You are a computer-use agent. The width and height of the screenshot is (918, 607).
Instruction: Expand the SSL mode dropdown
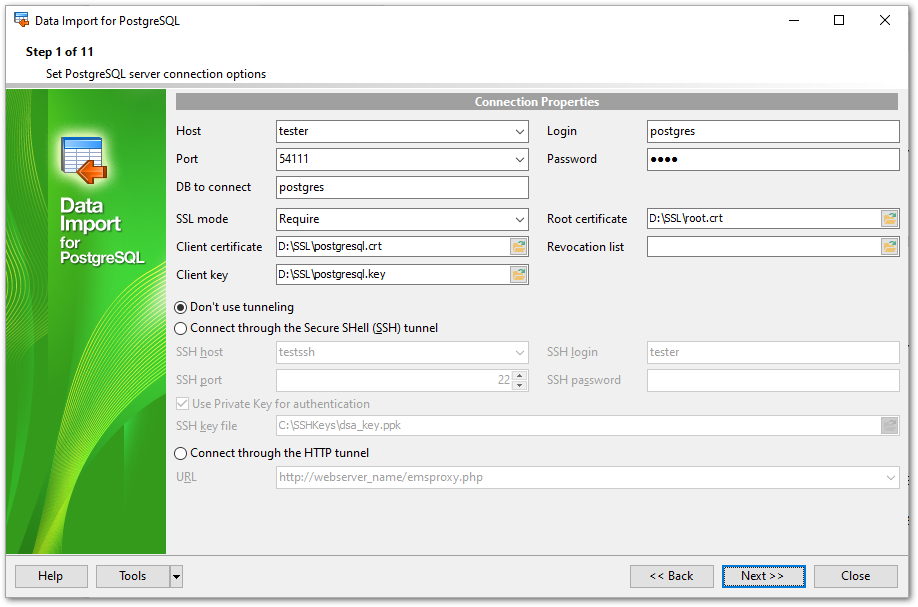[x=520, y=219]
